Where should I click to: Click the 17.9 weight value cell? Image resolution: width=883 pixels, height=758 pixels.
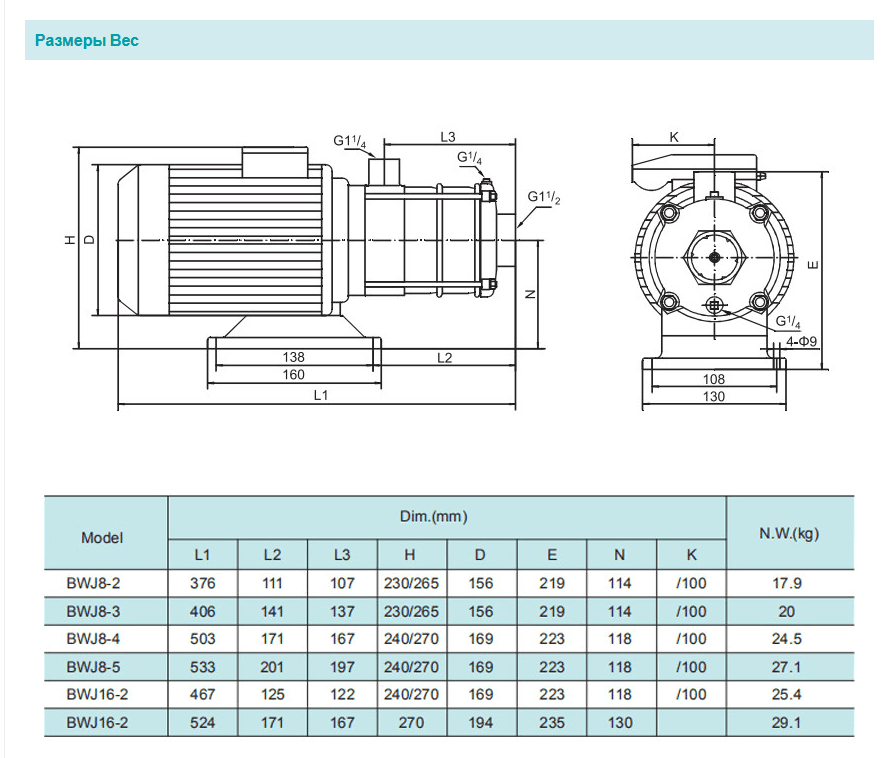tap(789, 583)
